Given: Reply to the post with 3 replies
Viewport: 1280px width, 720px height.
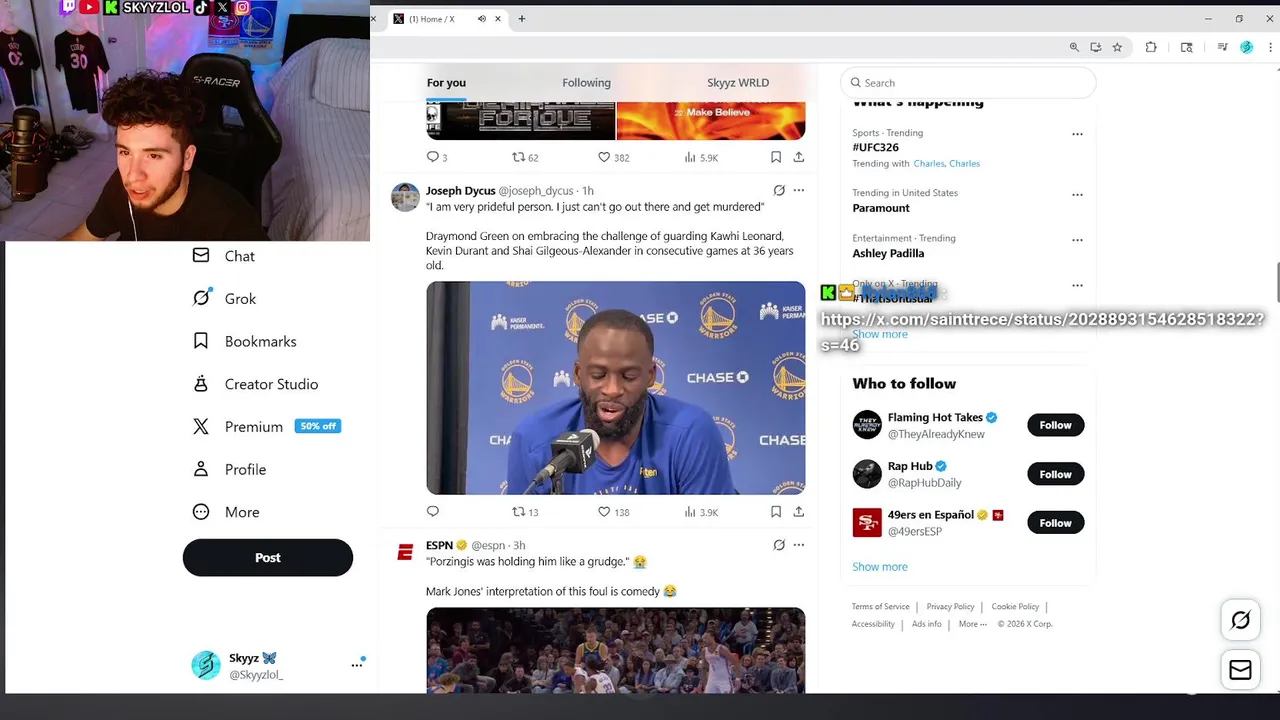Looking at the screenshot, I should pyautogui.click(x=437, y=157).
